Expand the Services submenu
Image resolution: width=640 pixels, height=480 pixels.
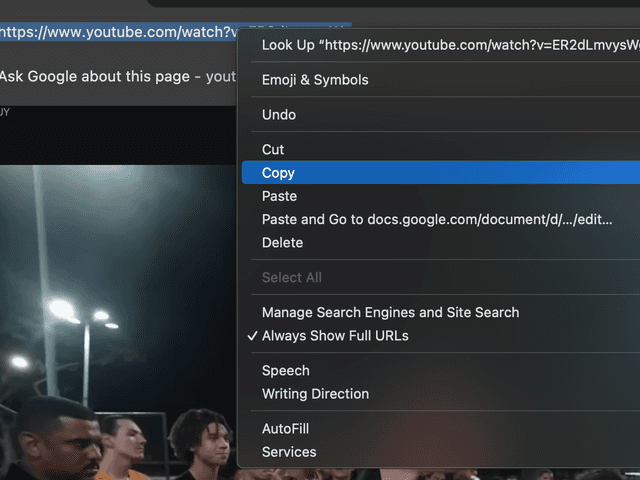441,452
